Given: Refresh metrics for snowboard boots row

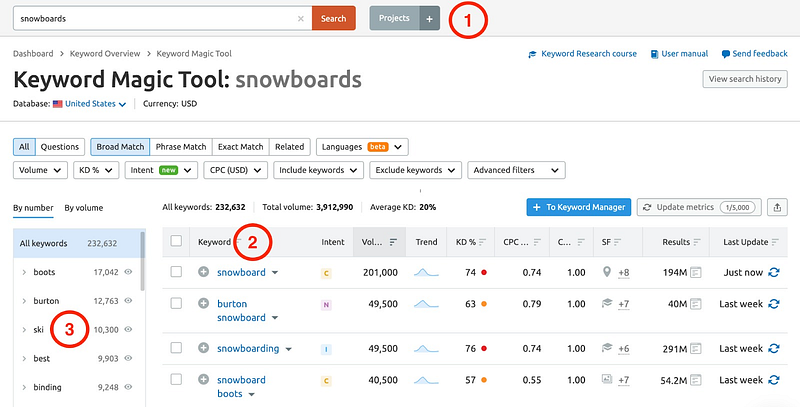Looking at the screenshot, I should [x=773, y=380].
